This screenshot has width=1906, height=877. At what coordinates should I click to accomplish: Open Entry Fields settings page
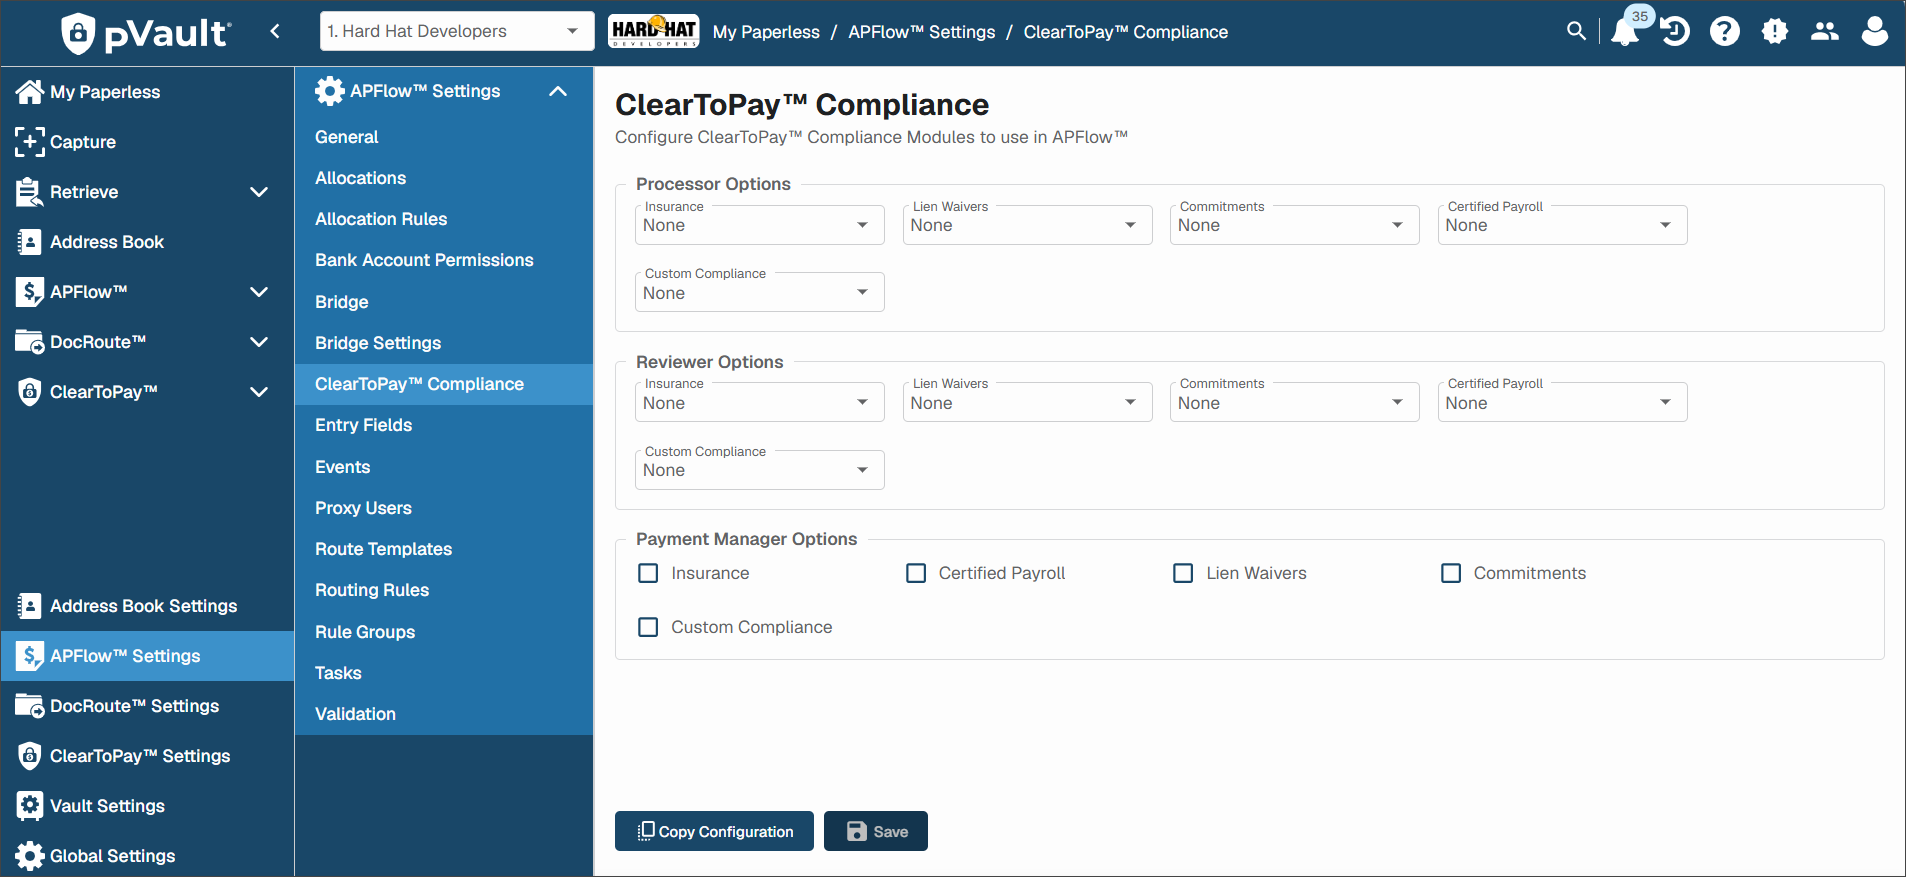coord(444,425)
